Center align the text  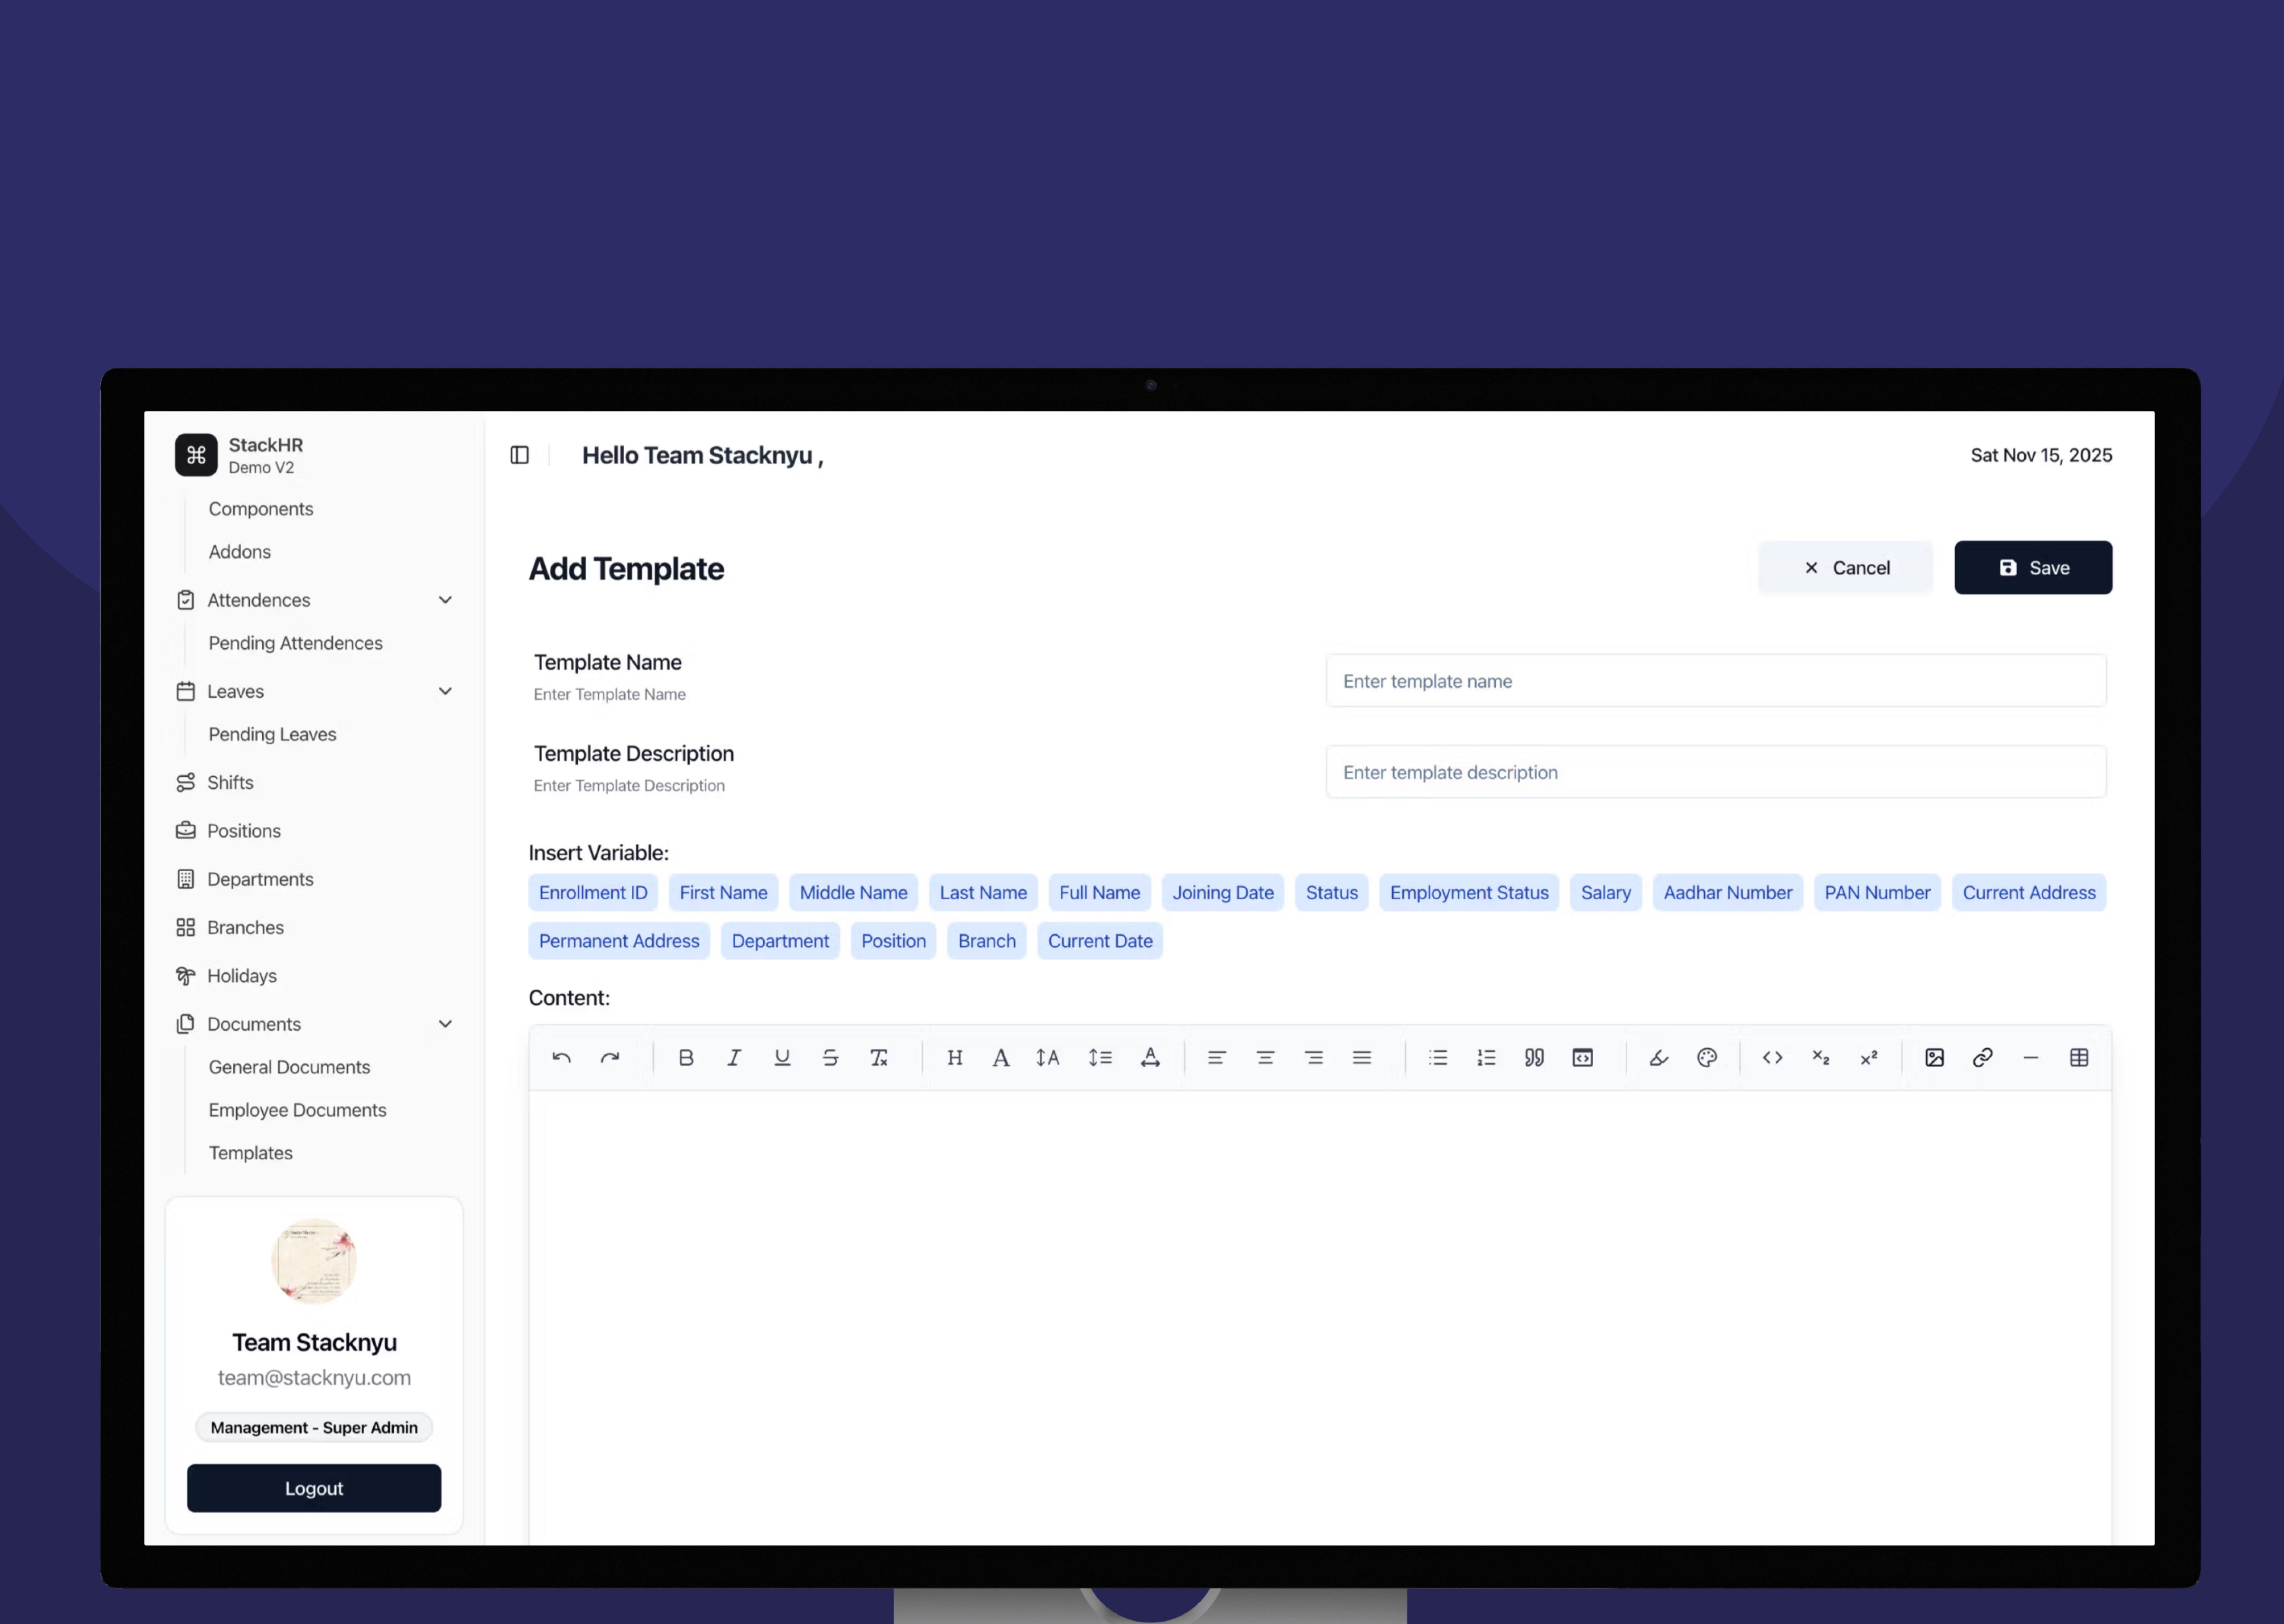pos(1265,1057)
